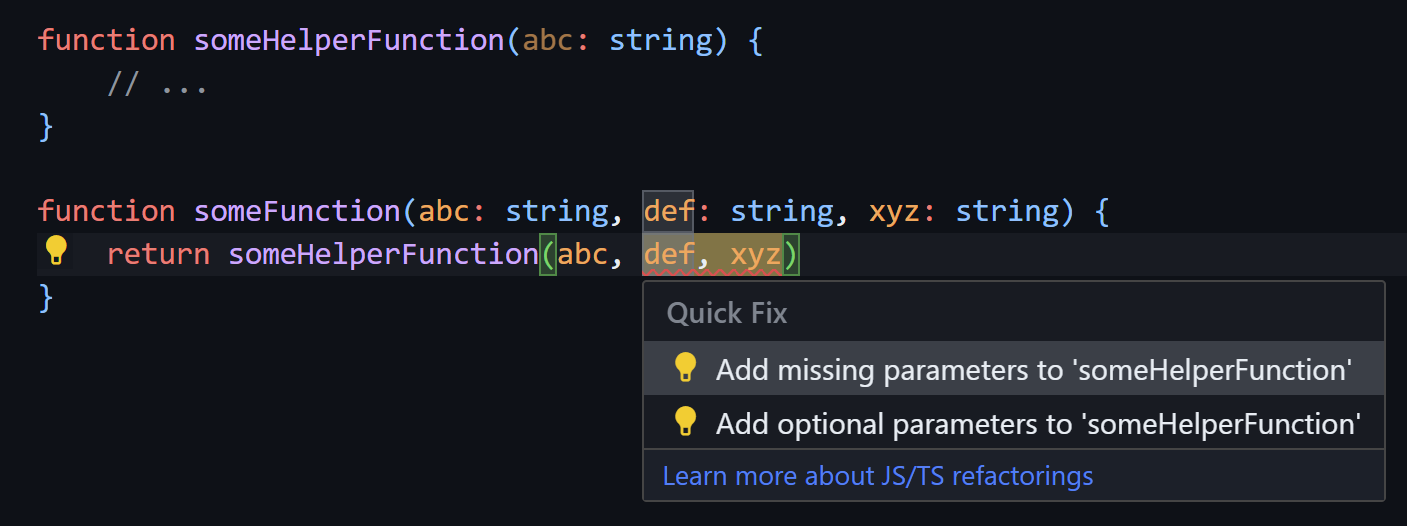The height and width of the screenshot is (526, 1407).
Task: Select "Add missing parameters to 'someHelperFunction'"
Action: 1033,370
